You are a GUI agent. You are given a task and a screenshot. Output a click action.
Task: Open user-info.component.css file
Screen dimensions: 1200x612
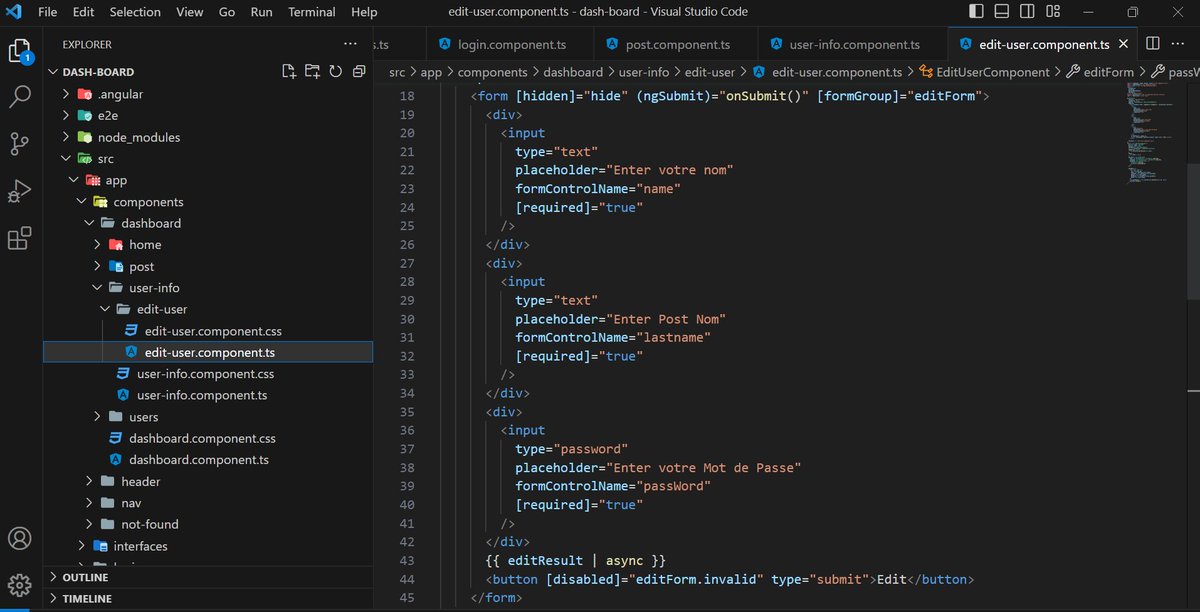(208, 374)
